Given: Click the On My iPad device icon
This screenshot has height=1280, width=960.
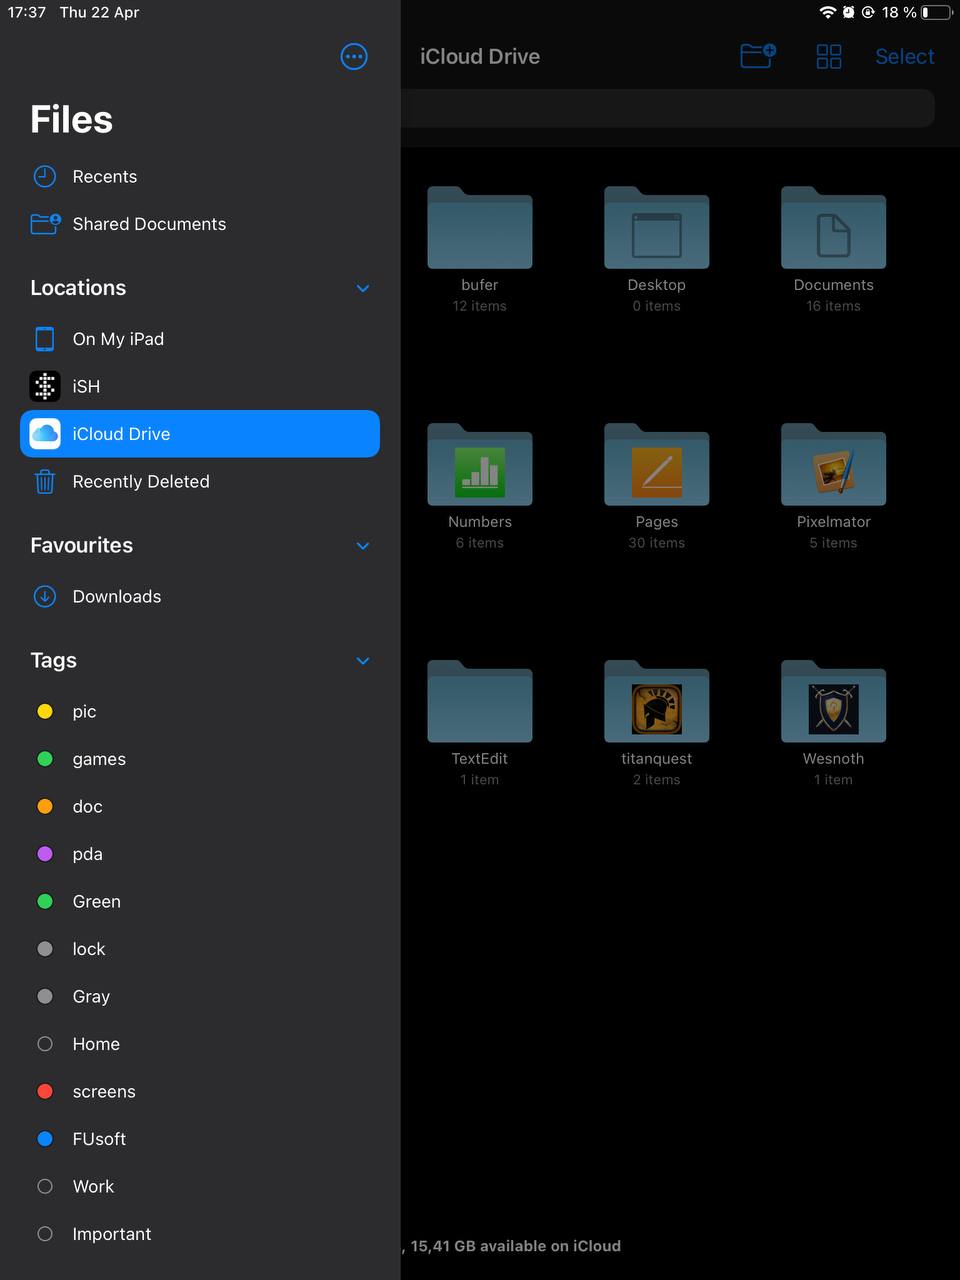Looking at the screenshot, I should (x=45, y=339).
